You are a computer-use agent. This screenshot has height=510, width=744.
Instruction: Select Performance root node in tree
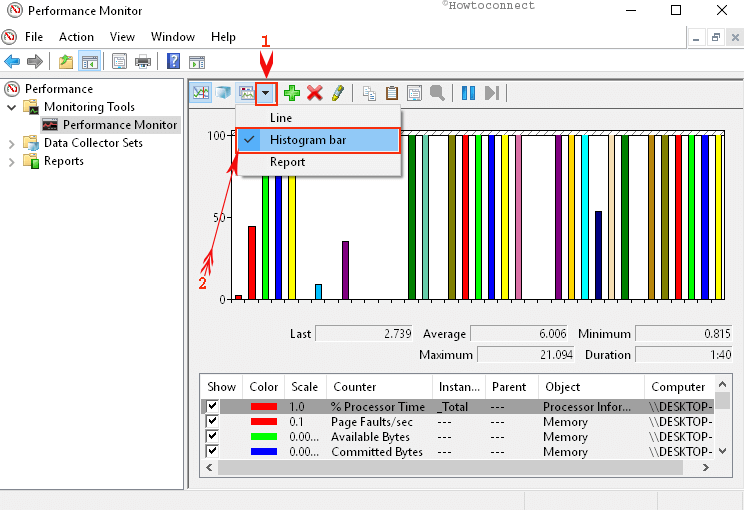click(59, 89)
